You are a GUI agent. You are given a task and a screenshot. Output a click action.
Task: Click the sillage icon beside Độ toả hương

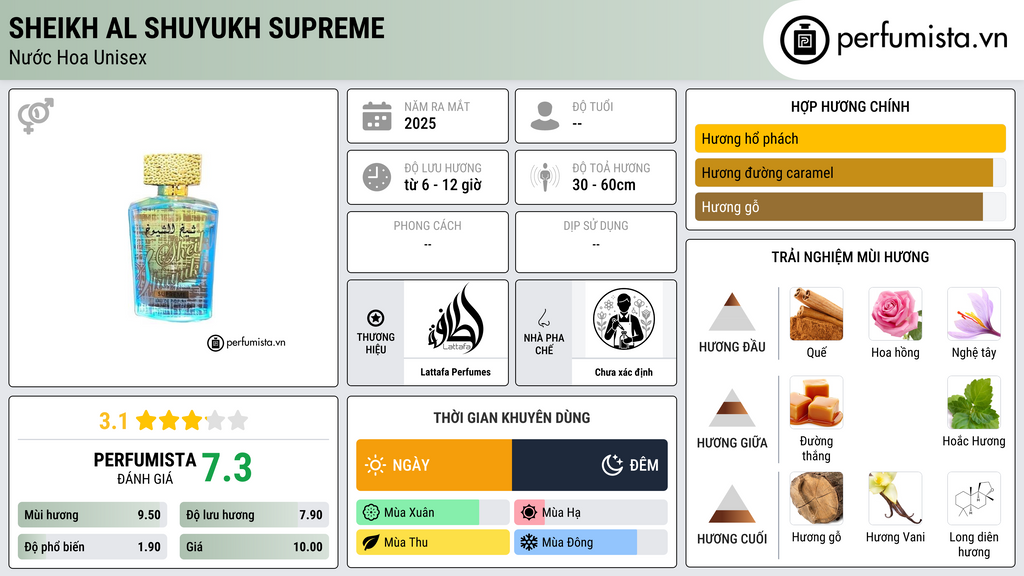545,177
